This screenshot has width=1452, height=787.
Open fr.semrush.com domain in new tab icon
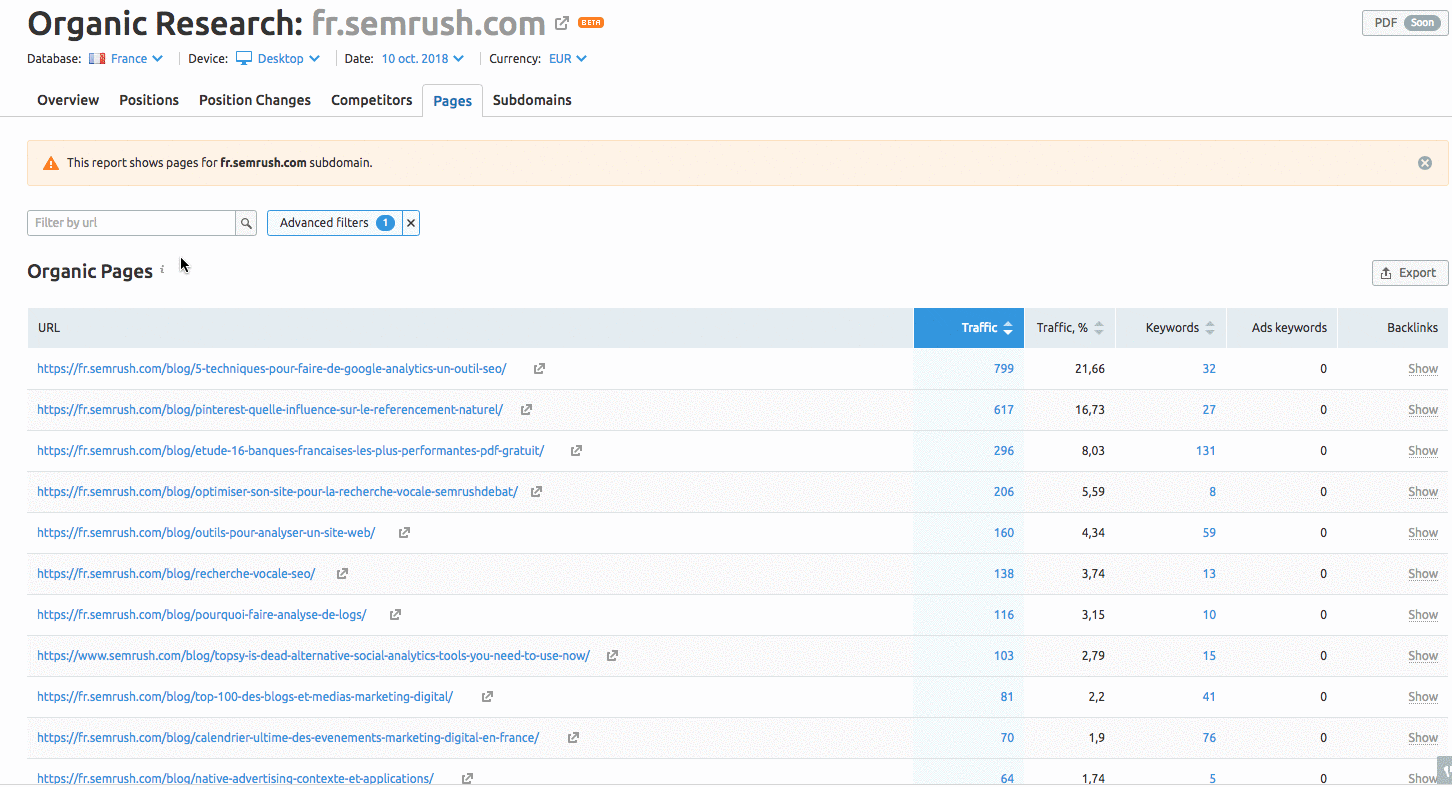click(x=563, y=23)
